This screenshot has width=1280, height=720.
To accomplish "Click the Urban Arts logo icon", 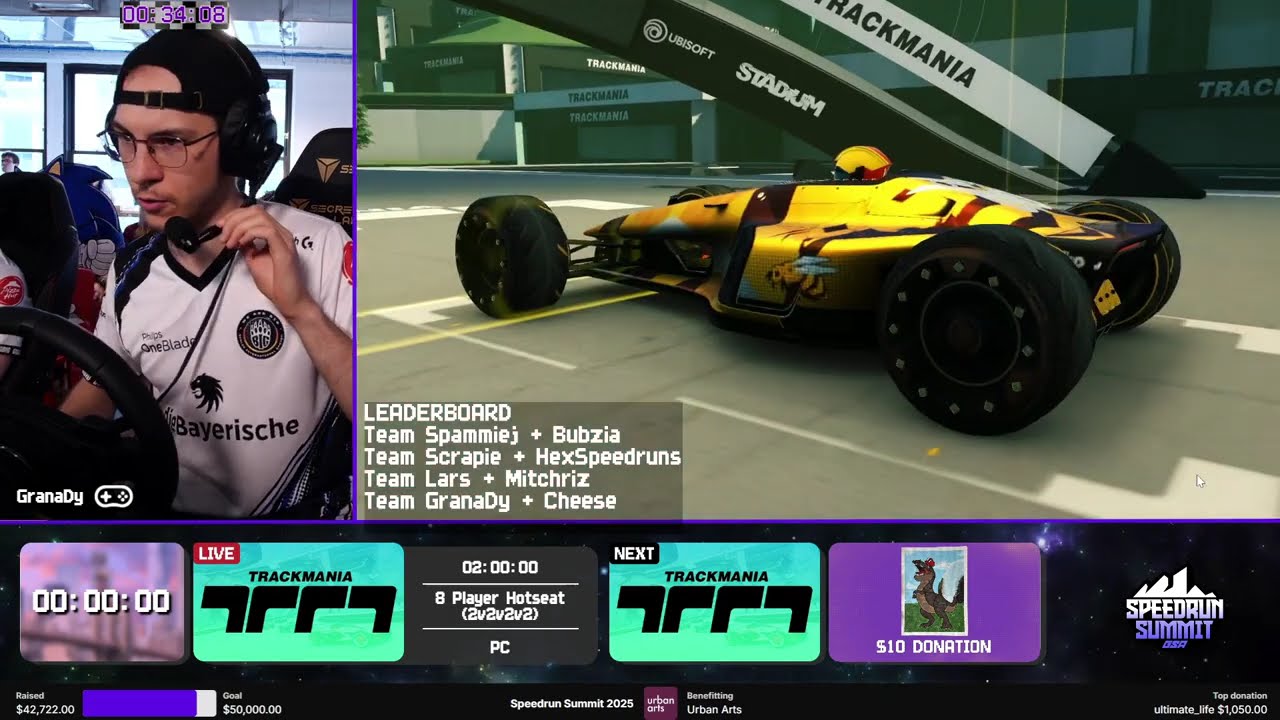I will click(660, 703).
